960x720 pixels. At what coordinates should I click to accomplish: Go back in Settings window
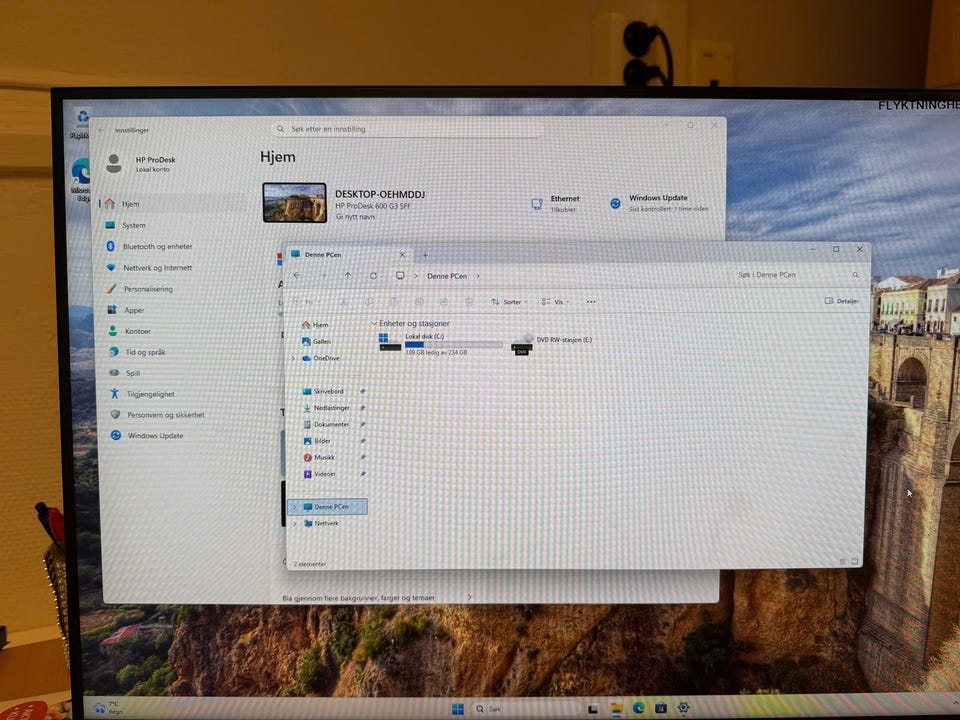[x=101, y=130]
